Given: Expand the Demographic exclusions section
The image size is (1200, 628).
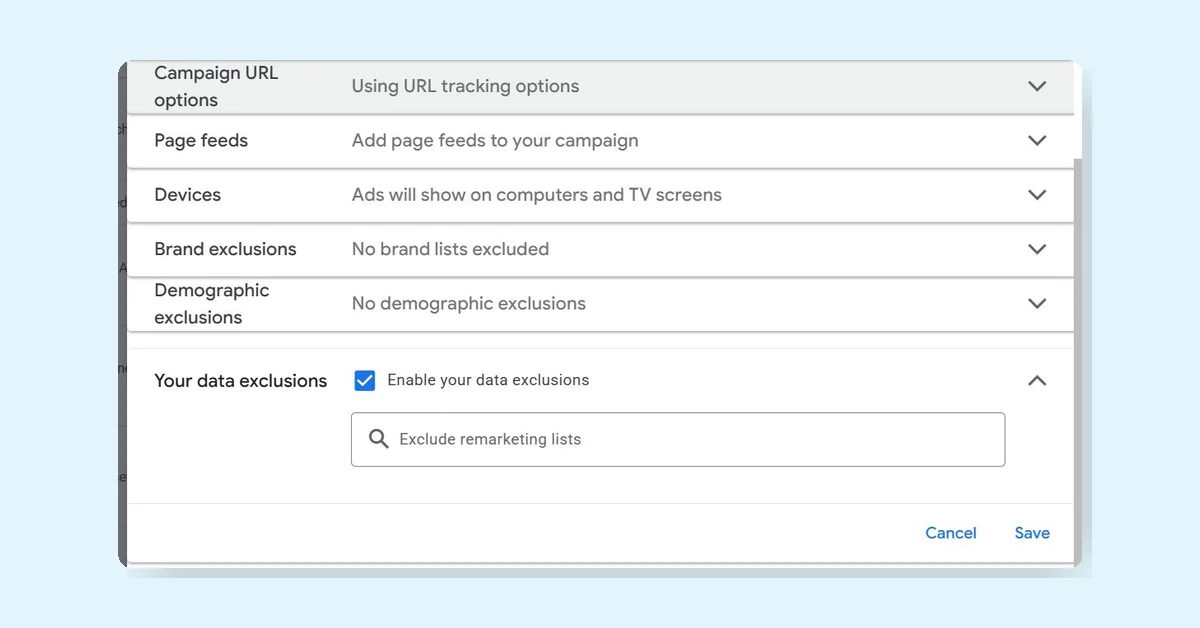Looking at the screenshot, I should 1037,302.
